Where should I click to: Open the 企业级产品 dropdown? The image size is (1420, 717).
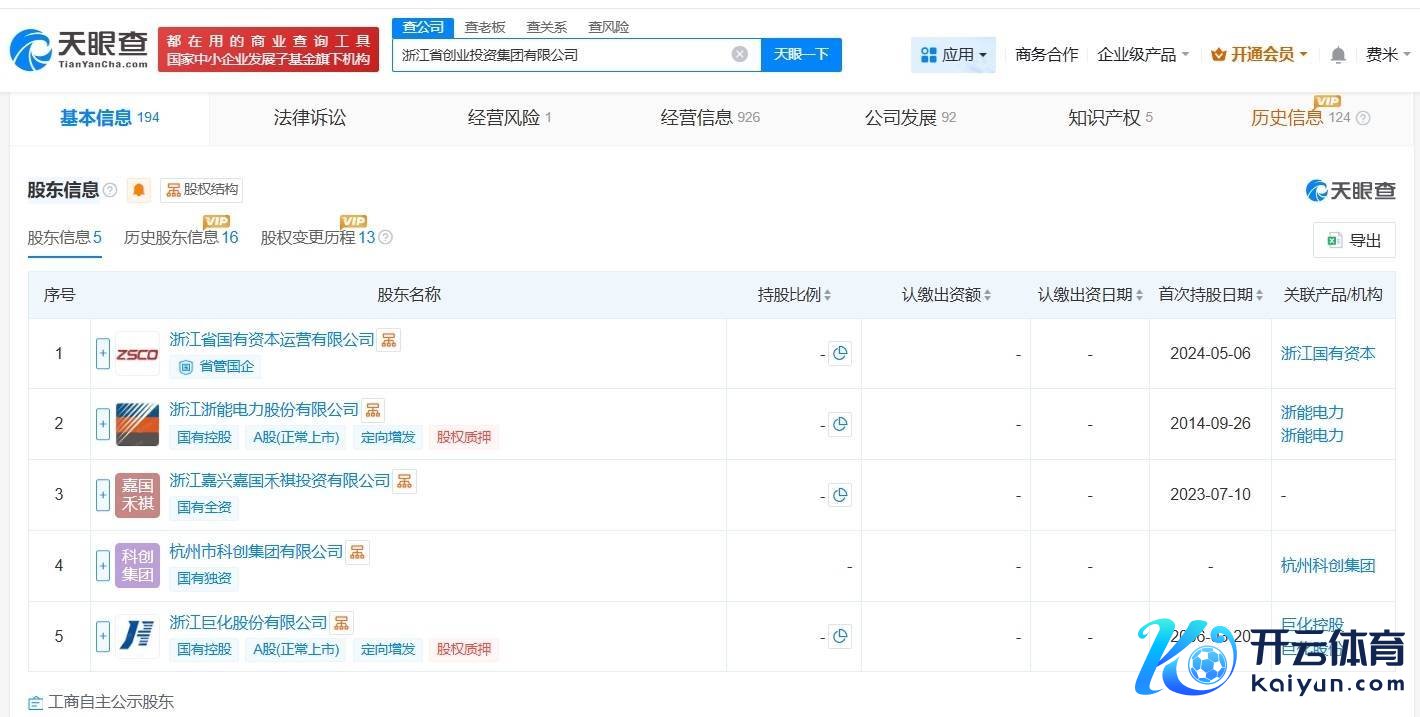click(1143, 55)
